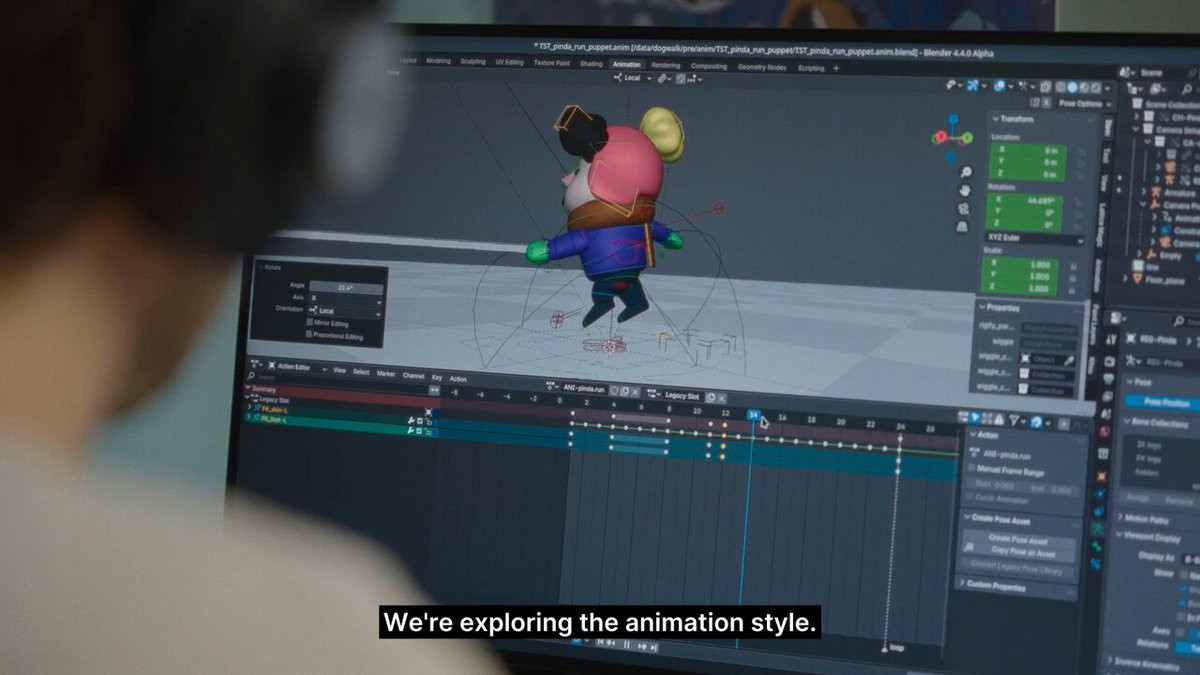Collapse the Summary channel row
Image resolution: width=1200 pixels, height=675 pixels.
tap(249, 389)
